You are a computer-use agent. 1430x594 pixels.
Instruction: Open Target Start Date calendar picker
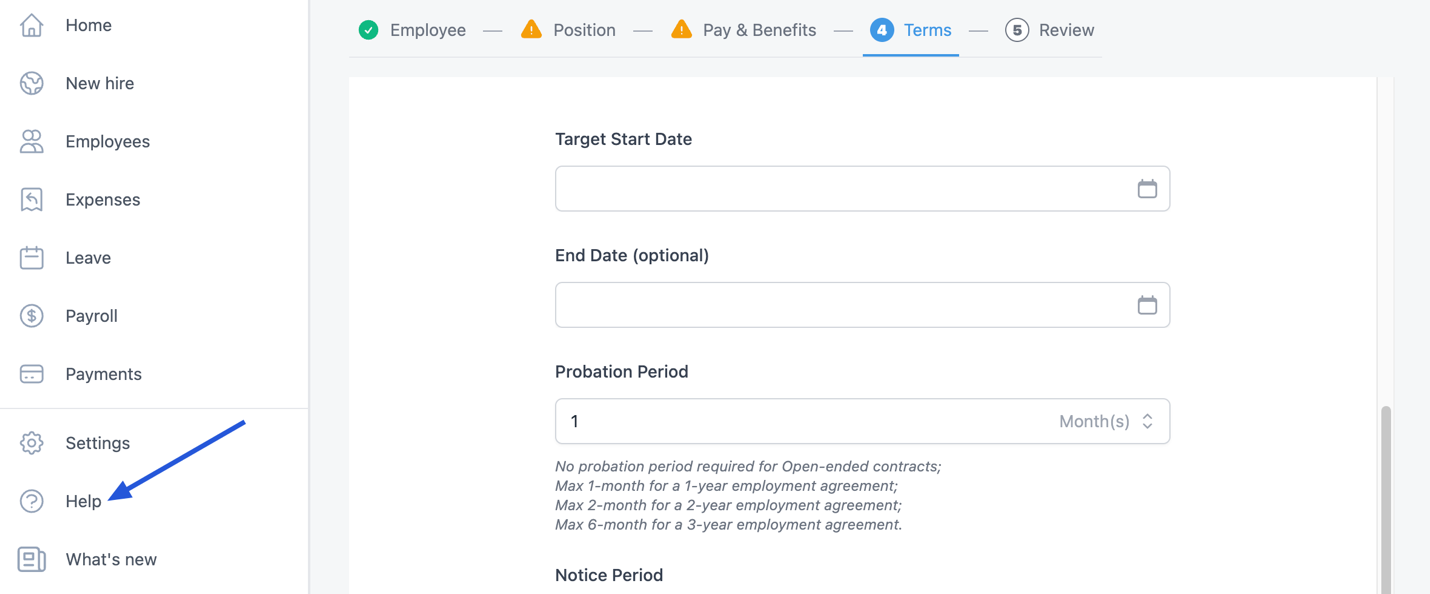tap(1147, 189)
